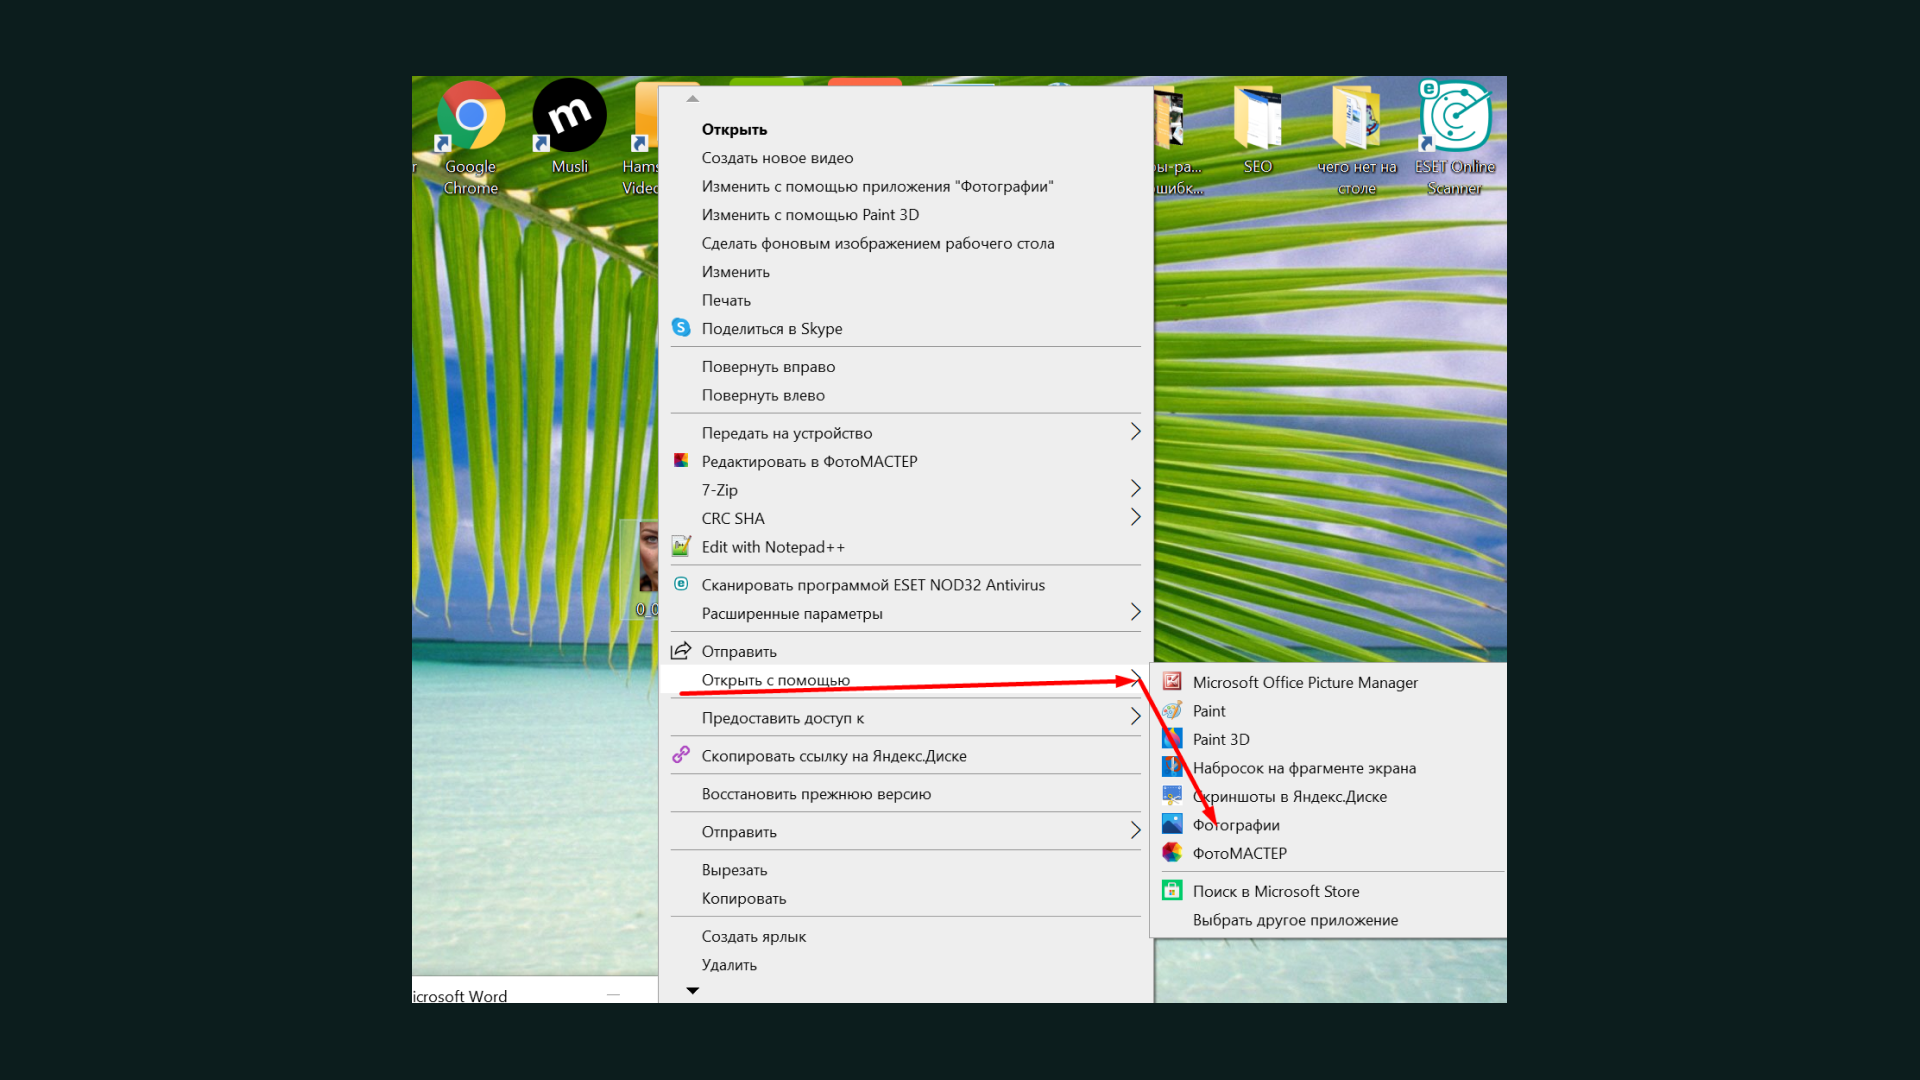Expand Передать на устройство submenu arrow
This screenshot has width=1920, height=1080.
(x=1135, y=432)
